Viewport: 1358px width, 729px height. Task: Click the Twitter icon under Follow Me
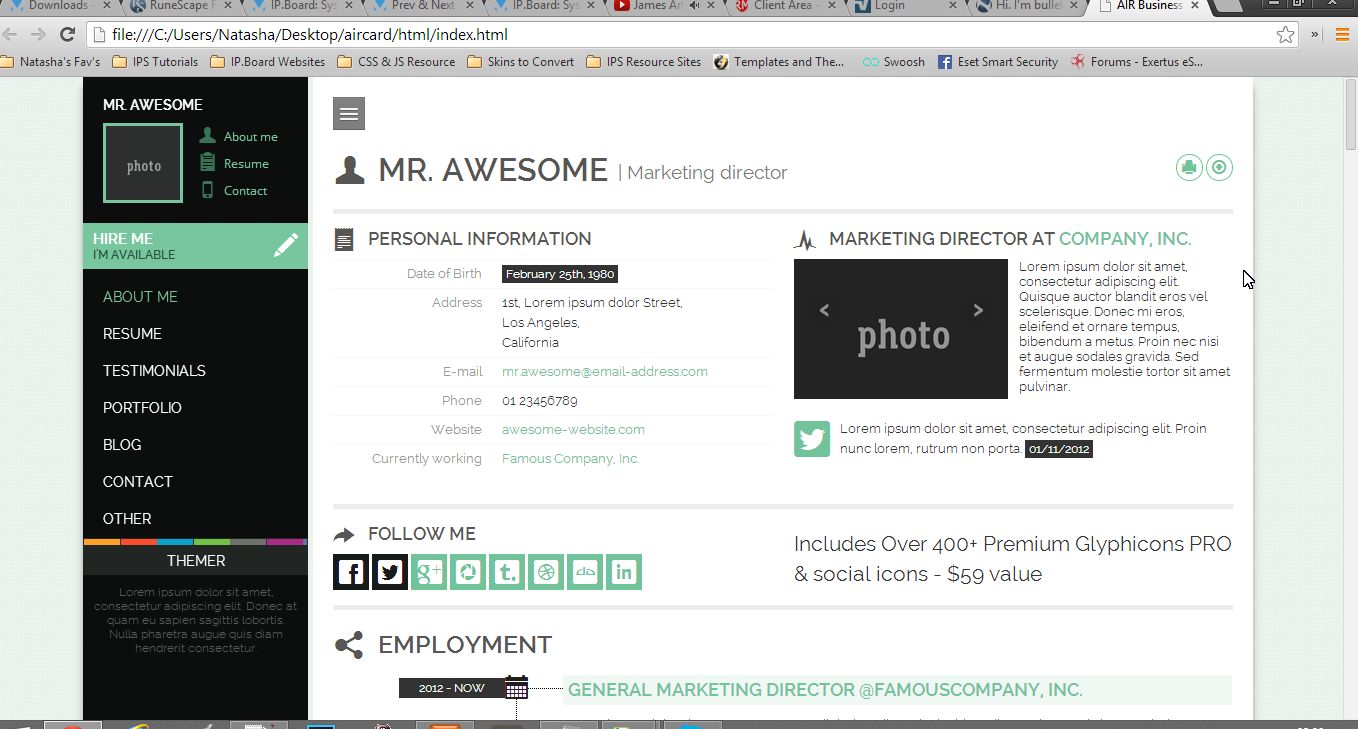(390, 572)
